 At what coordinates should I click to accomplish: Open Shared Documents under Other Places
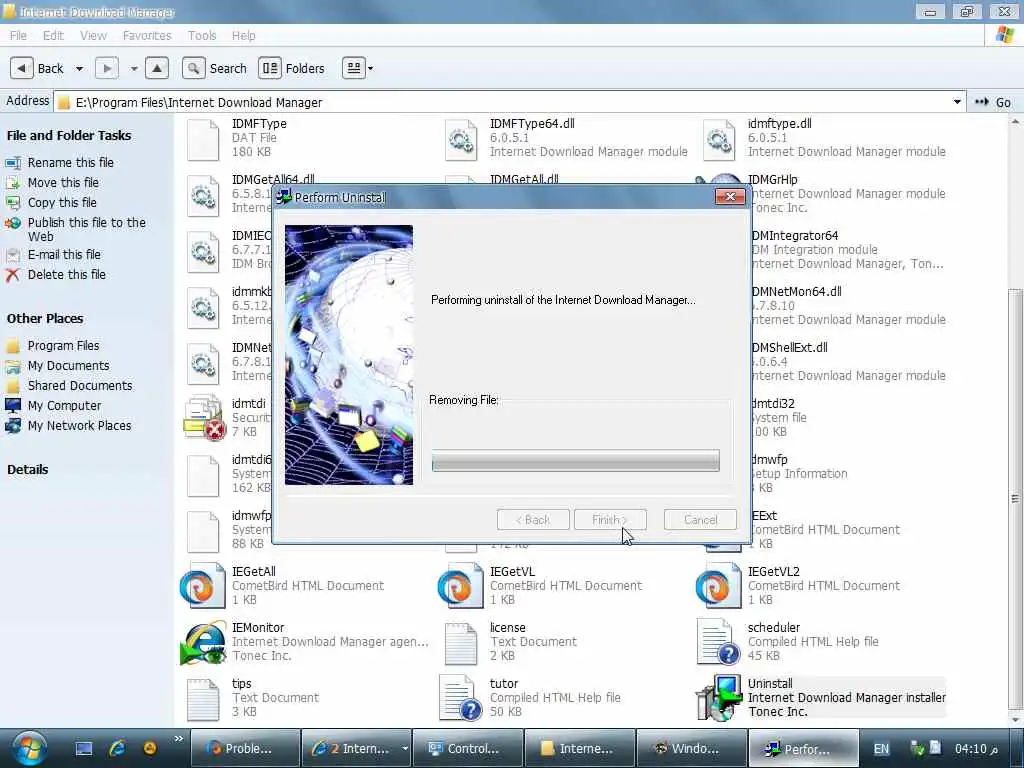point(80,386)
